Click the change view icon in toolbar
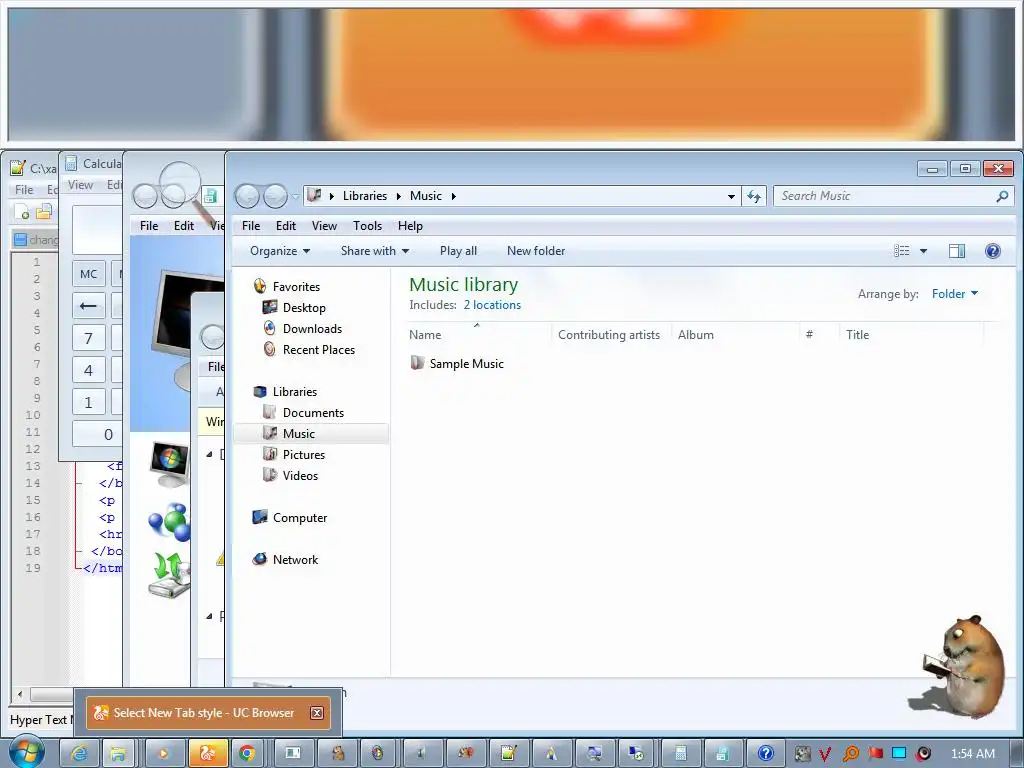The image size is (1024, 768). [x=901, y=251]
